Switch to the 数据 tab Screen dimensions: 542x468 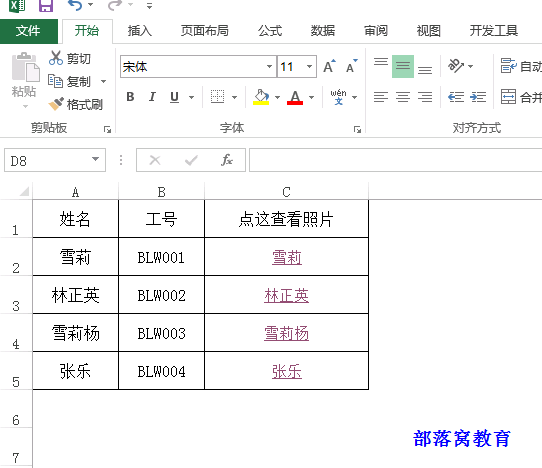click(323, 31)
